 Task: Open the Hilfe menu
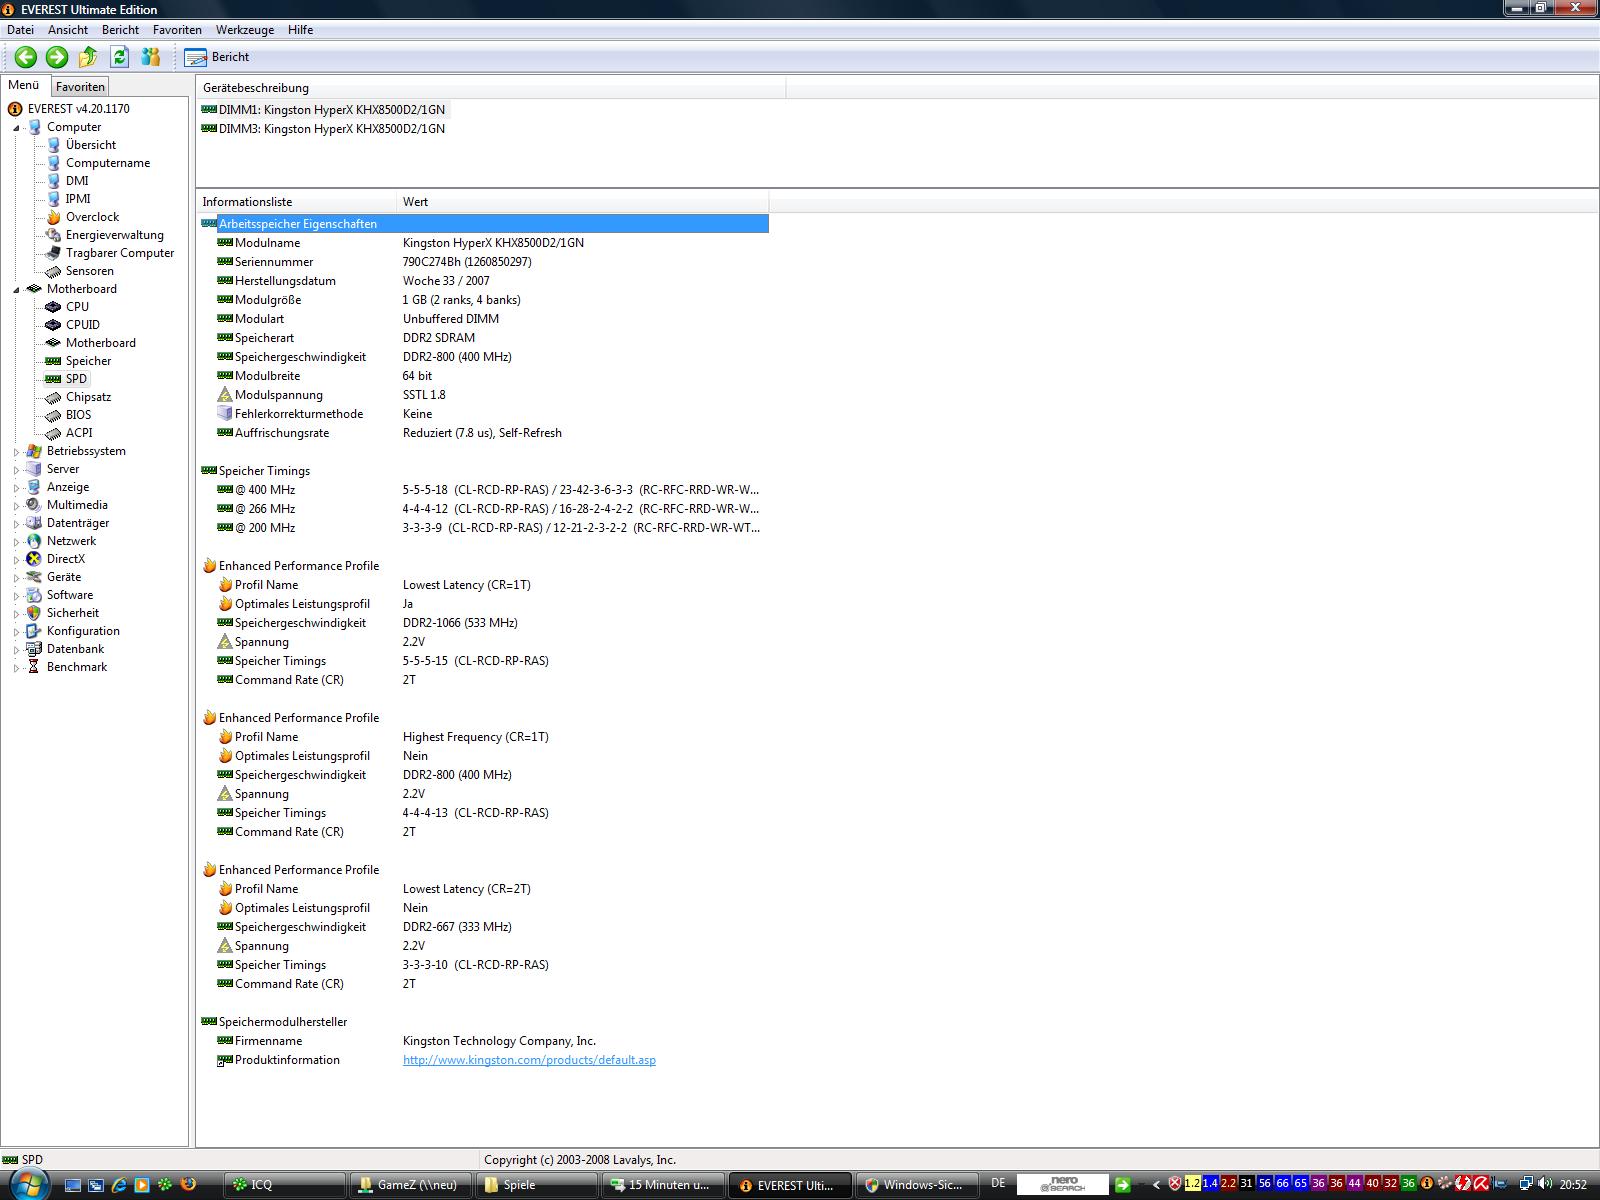(x=300, y=30)
